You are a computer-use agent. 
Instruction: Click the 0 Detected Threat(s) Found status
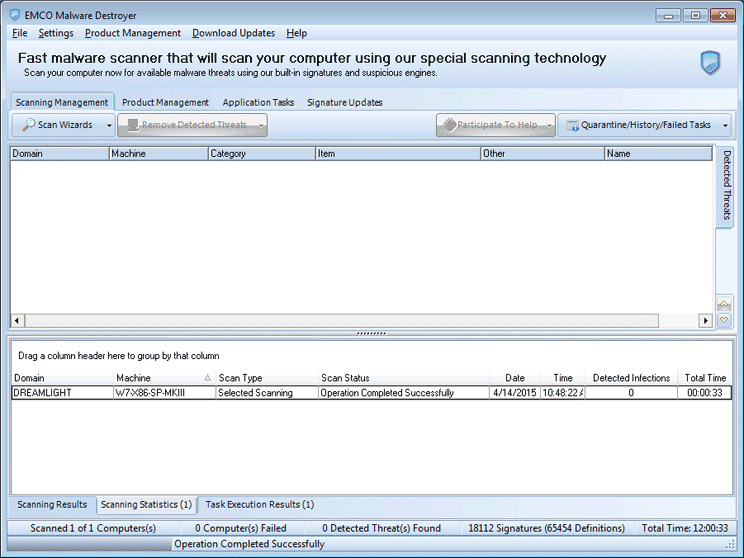point(381,528)
